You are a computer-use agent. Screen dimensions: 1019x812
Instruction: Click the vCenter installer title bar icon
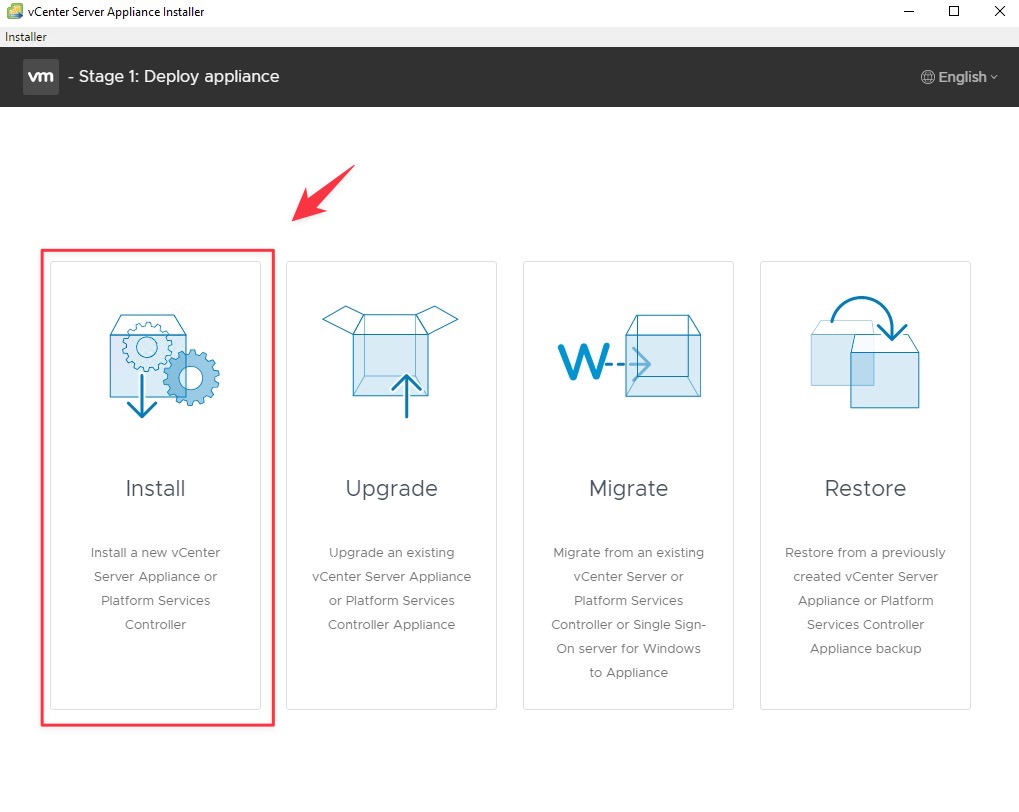point(14,12)
